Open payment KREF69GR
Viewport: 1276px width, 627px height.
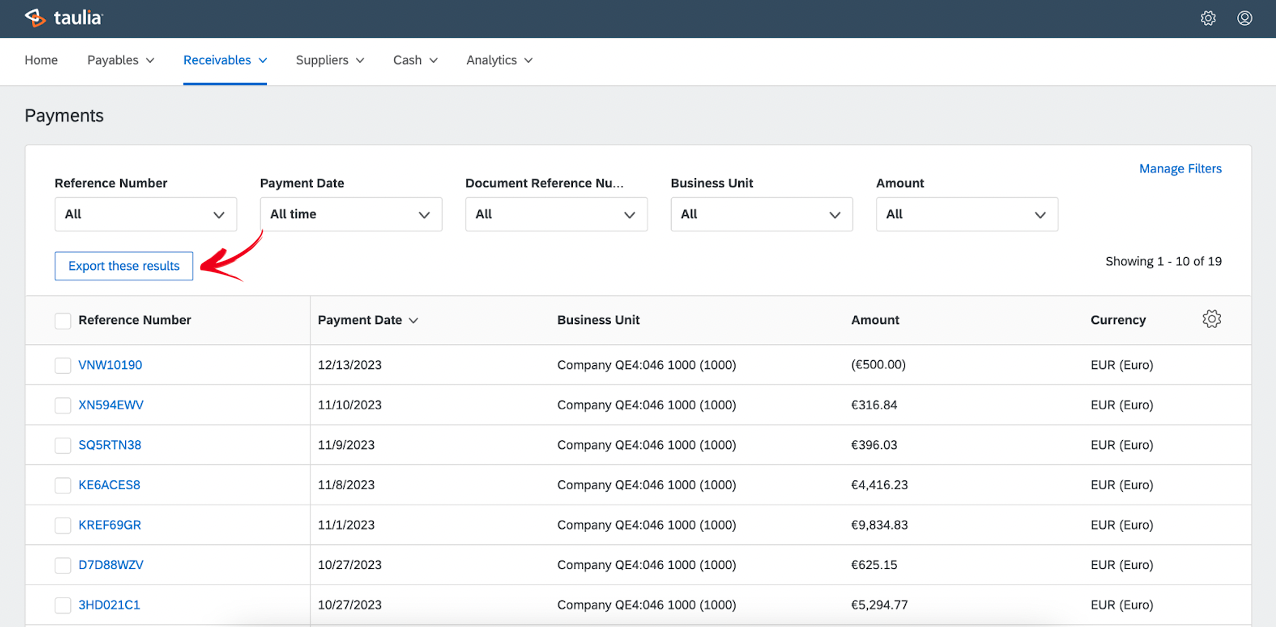pyautogui.click(x=110, y=525)
